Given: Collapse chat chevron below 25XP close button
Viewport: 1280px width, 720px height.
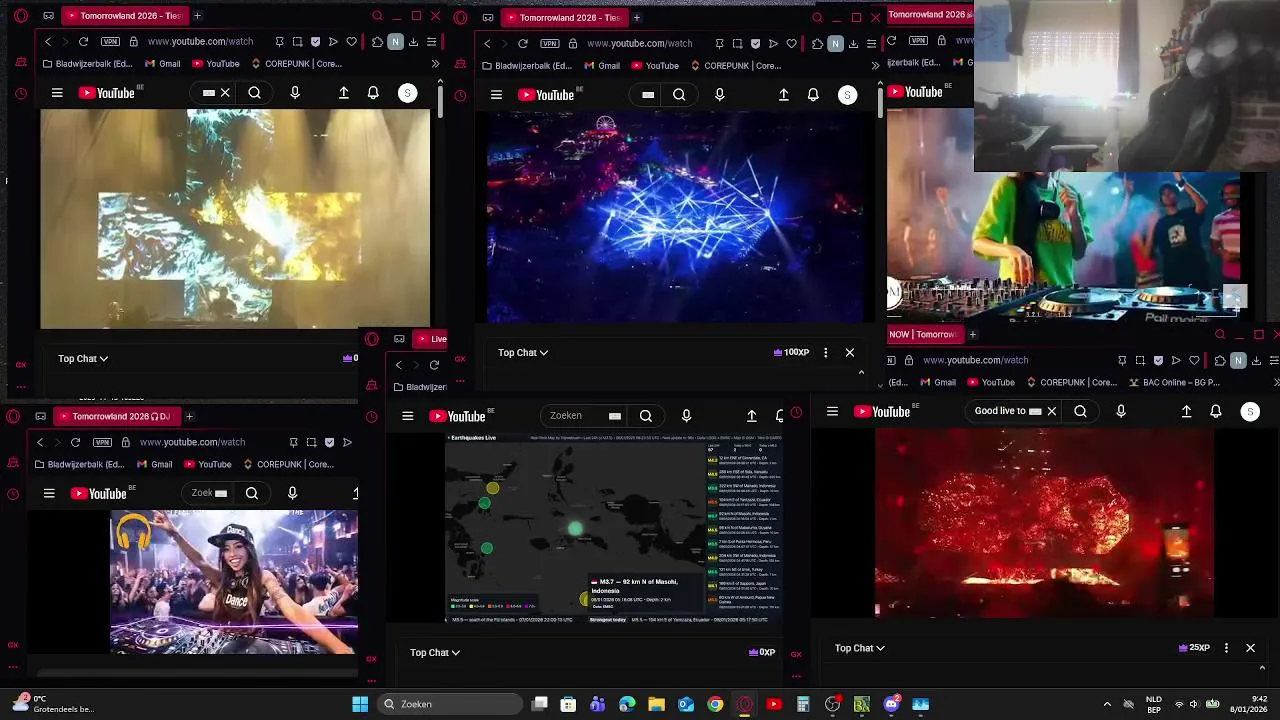Looking at the screenshot, I should pos(1261,667).
